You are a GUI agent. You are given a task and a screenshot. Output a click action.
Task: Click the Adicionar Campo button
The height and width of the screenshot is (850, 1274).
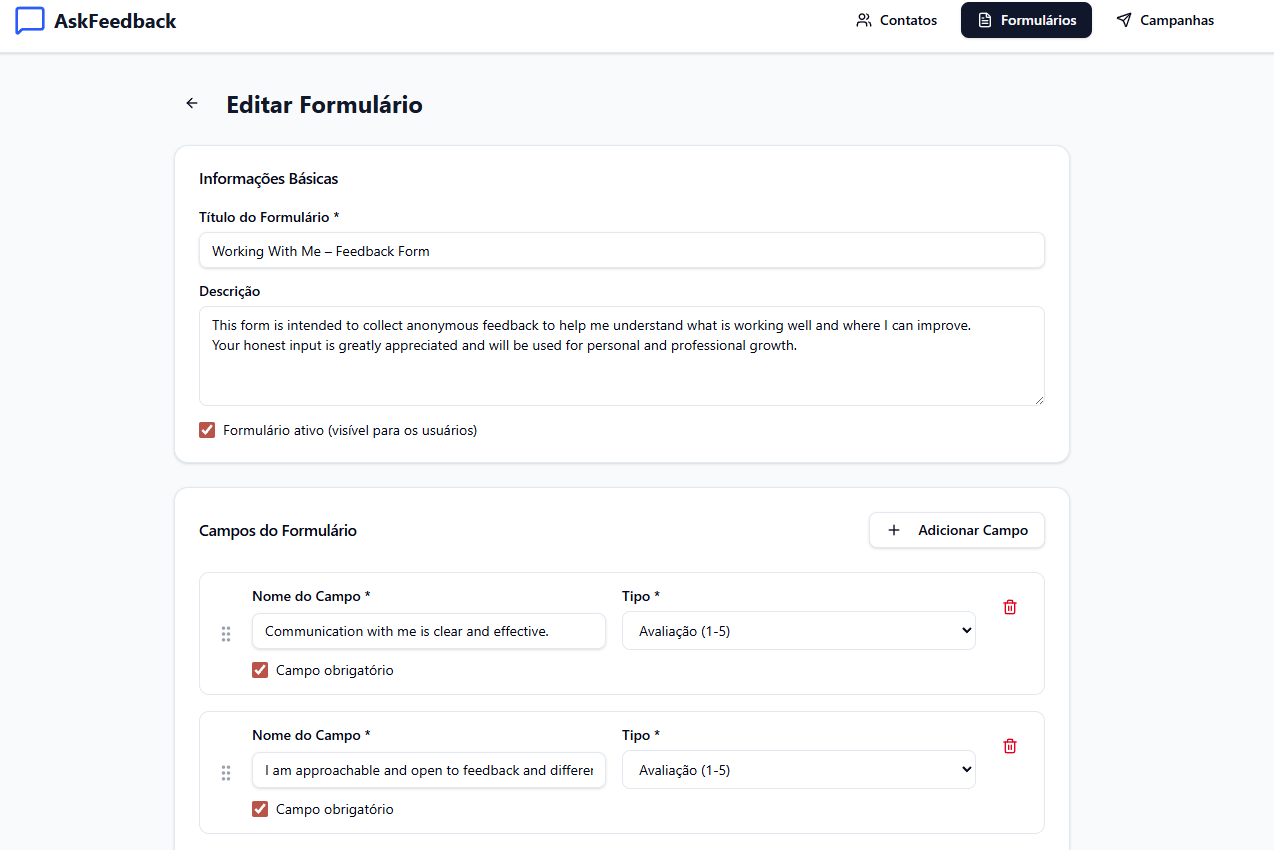pyautogui.click(x=956, y=530)
